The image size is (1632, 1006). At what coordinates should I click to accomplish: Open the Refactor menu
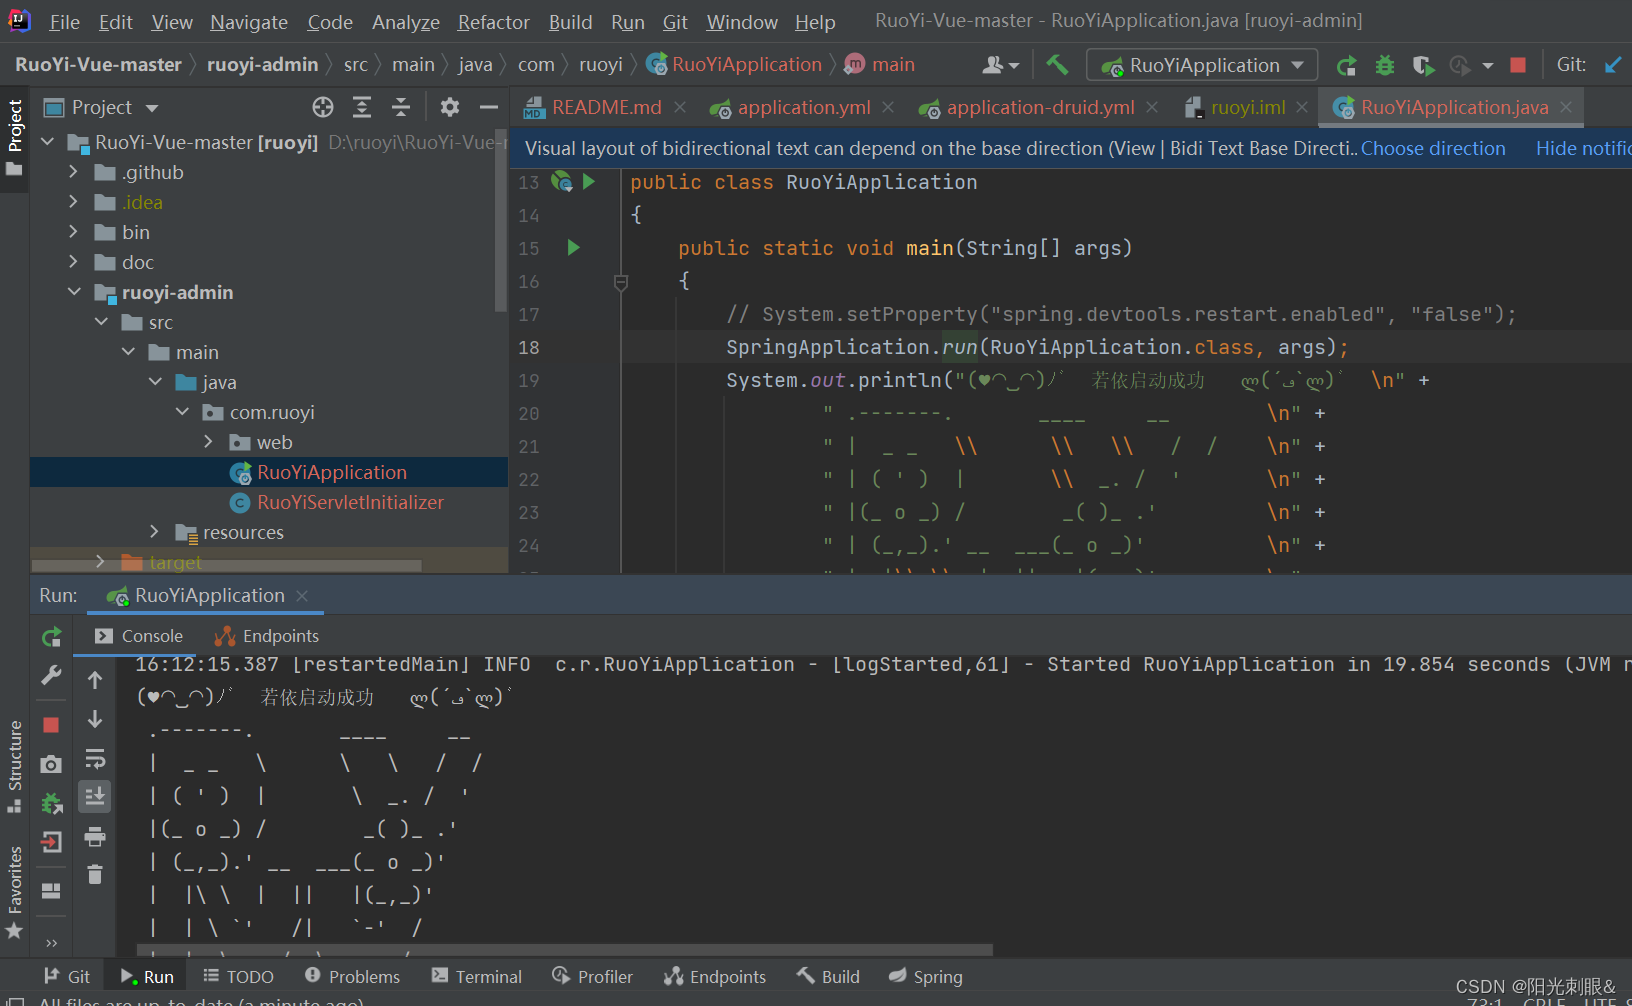coord(493,22)
